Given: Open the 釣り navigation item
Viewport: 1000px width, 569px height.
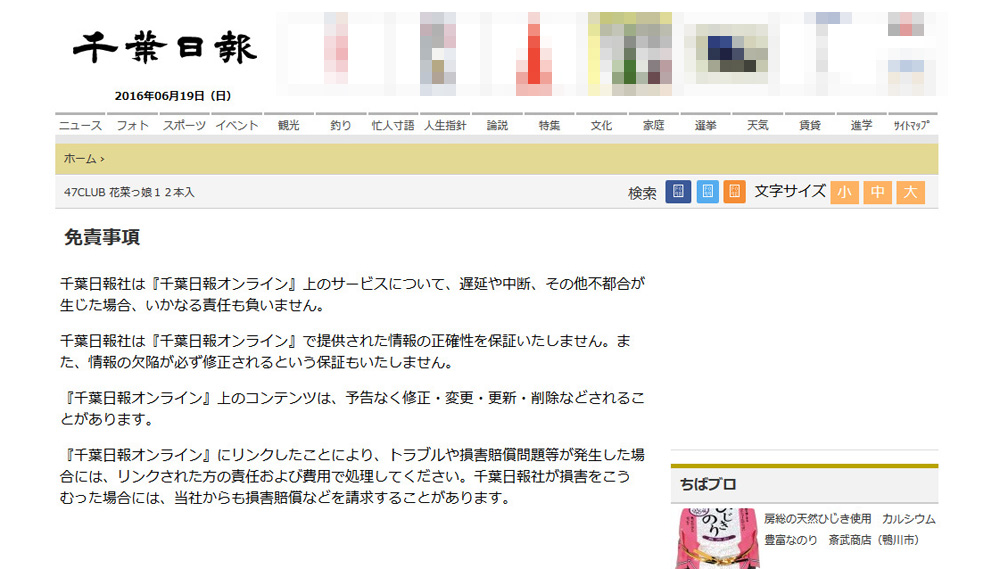Looking at the screenshot, I should tap(341, 126).
